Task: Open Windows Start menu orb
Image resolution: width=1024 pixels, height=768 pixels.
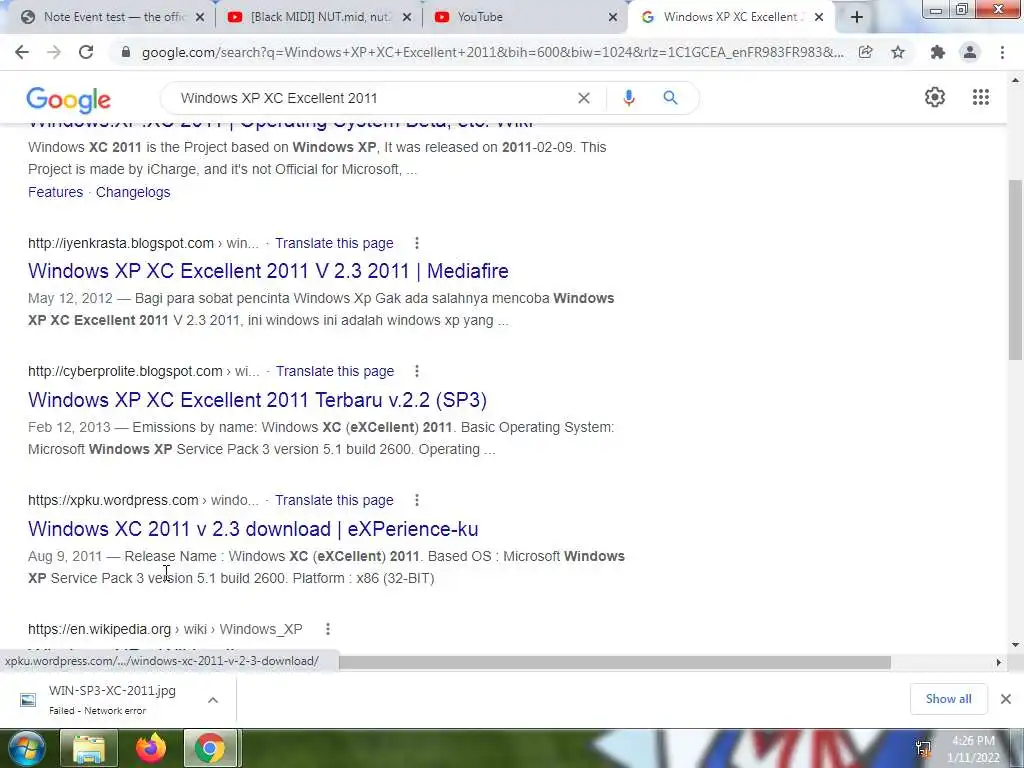Action: pyautogui.click(x=25, y=748)
